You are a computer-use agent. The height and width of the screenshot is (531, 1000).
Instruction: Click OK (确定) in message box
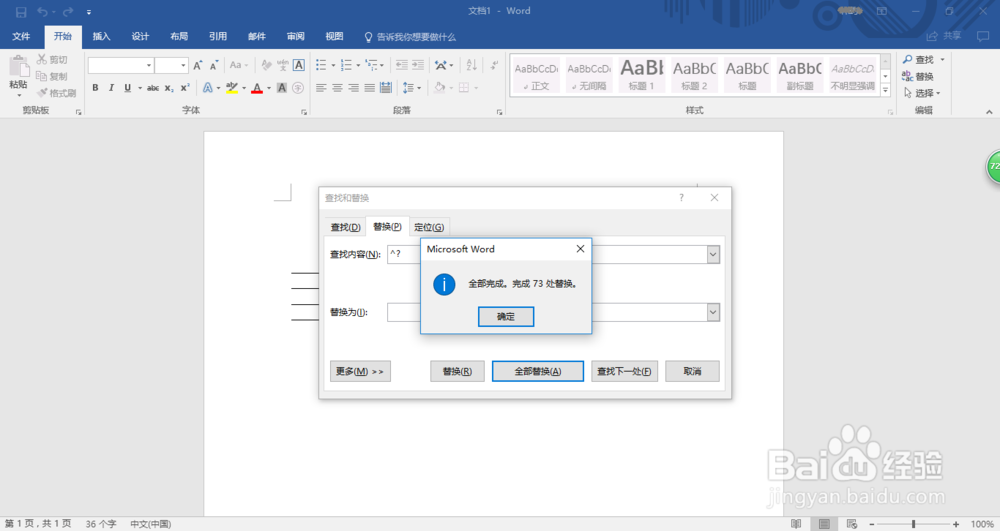click(x=506, y=316)
